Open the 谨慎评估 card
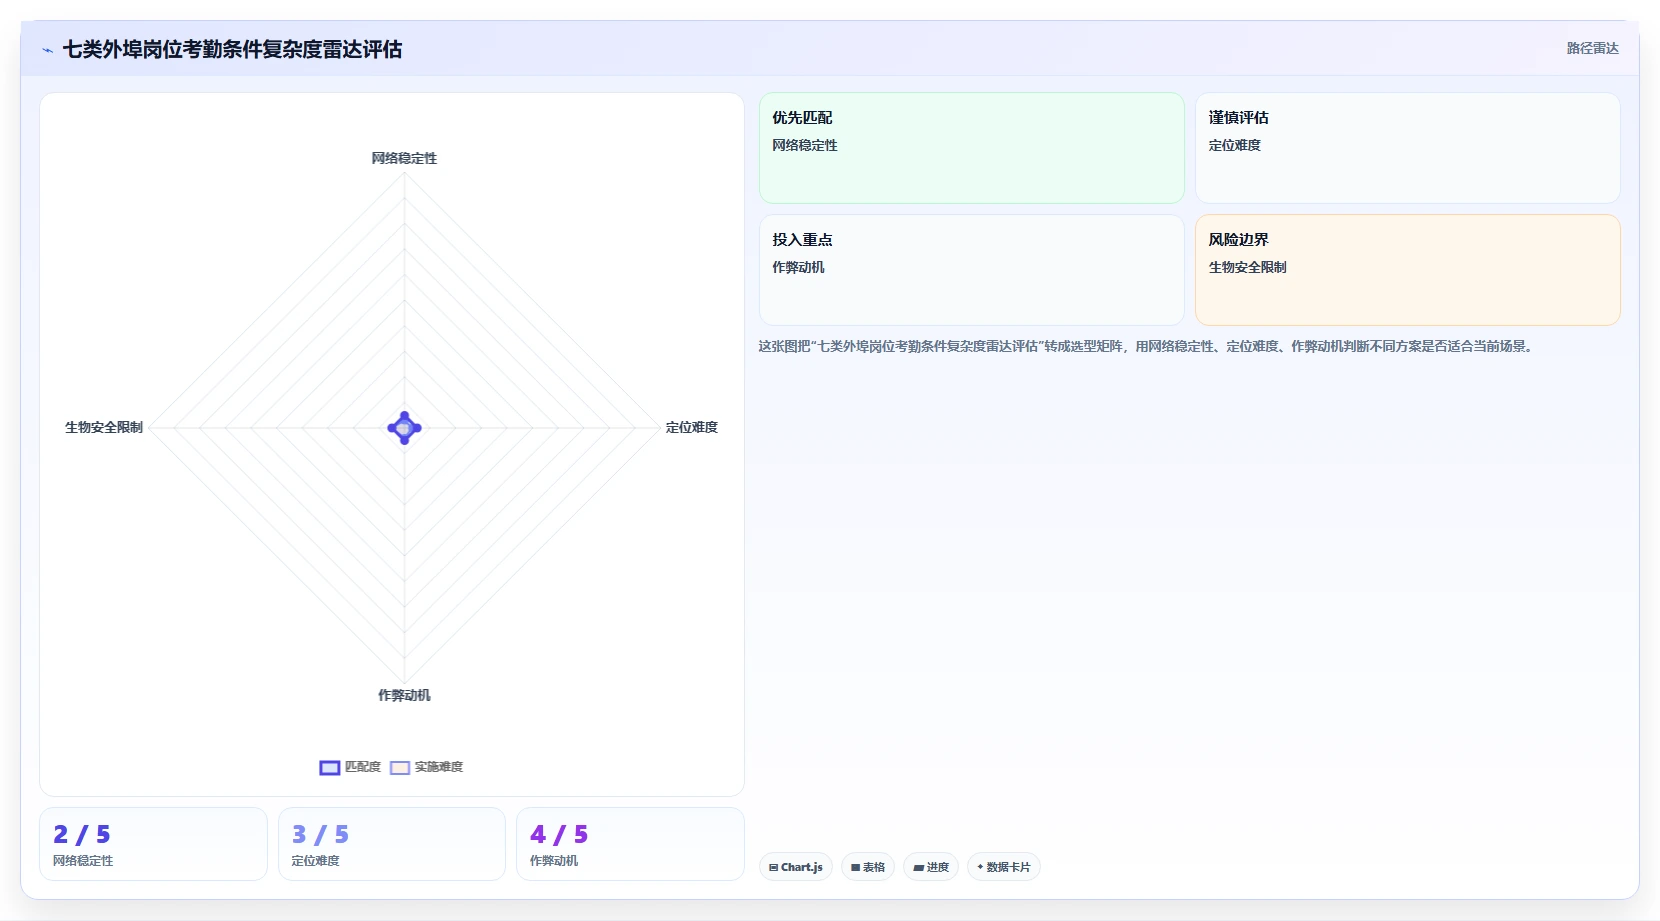Viewport: 1660px width, 921px height. [1408, 148]
